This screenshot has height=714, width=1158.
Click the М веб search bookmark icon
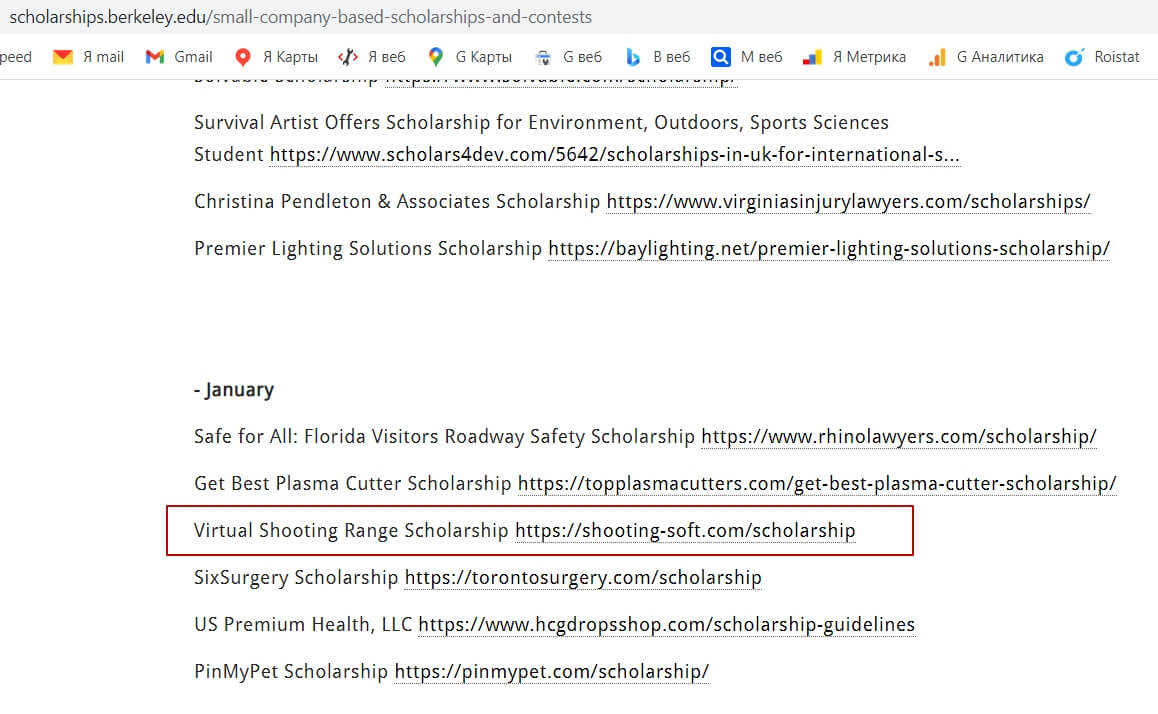pyautogui.click(x=720, y=57)
